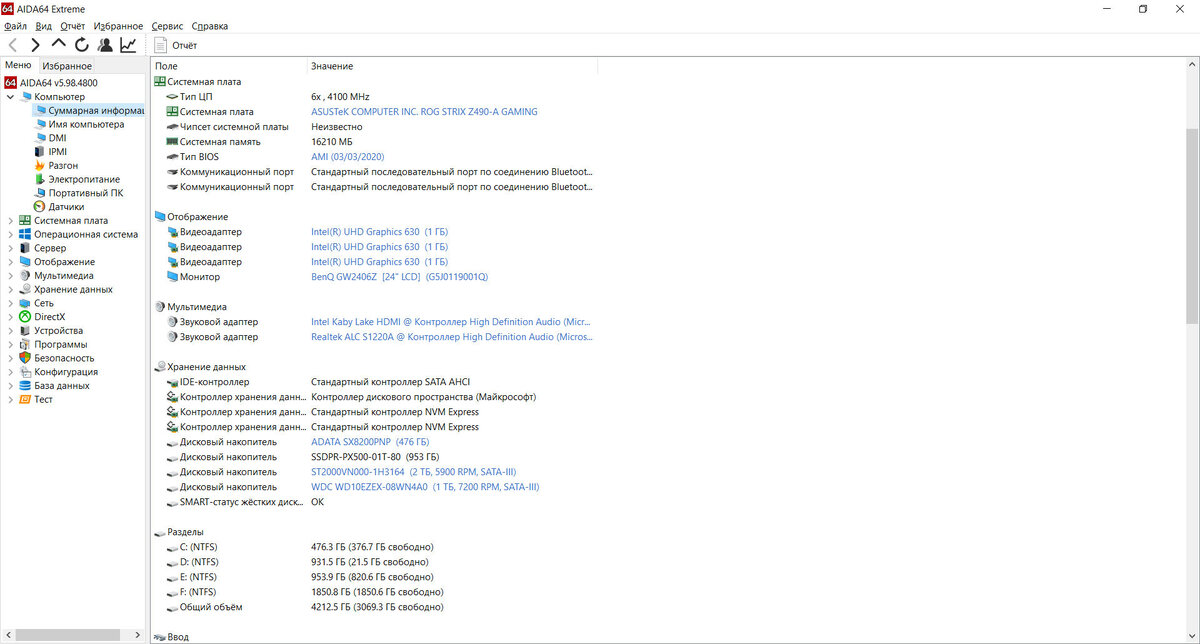Click the vertical scrollbar in details pane
Viewport: 1200px width, 644px height.
click(1192, 225)
